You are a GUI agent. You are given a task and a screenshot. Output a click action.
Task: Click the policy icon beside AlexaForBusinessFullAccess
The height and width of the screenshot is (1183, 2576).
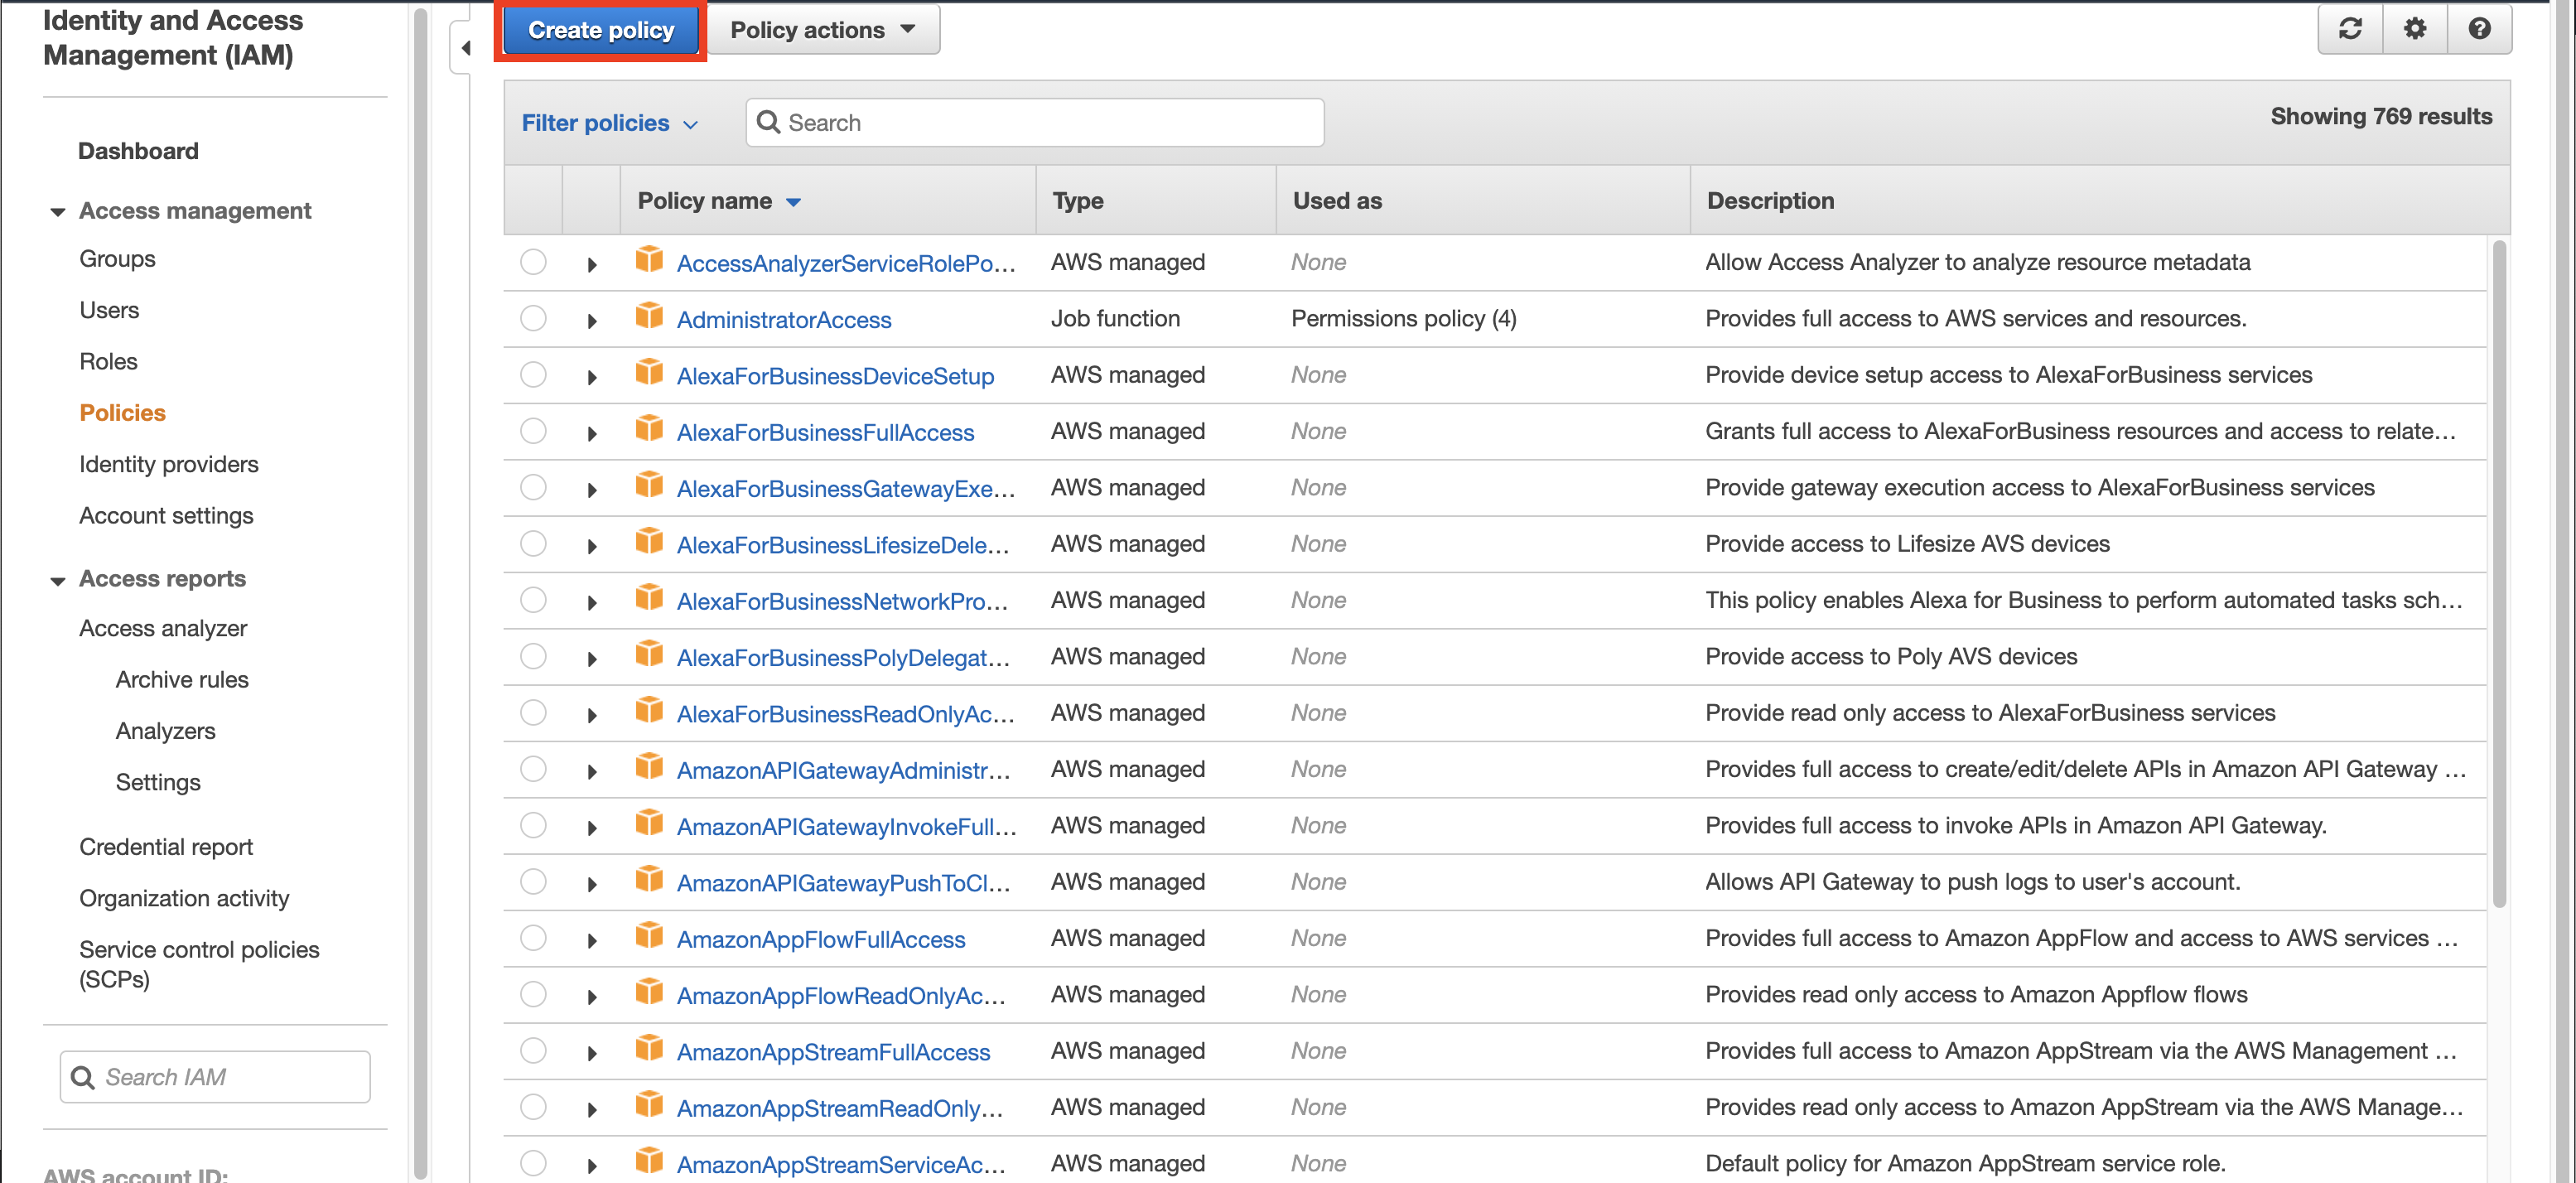[649, 429]
